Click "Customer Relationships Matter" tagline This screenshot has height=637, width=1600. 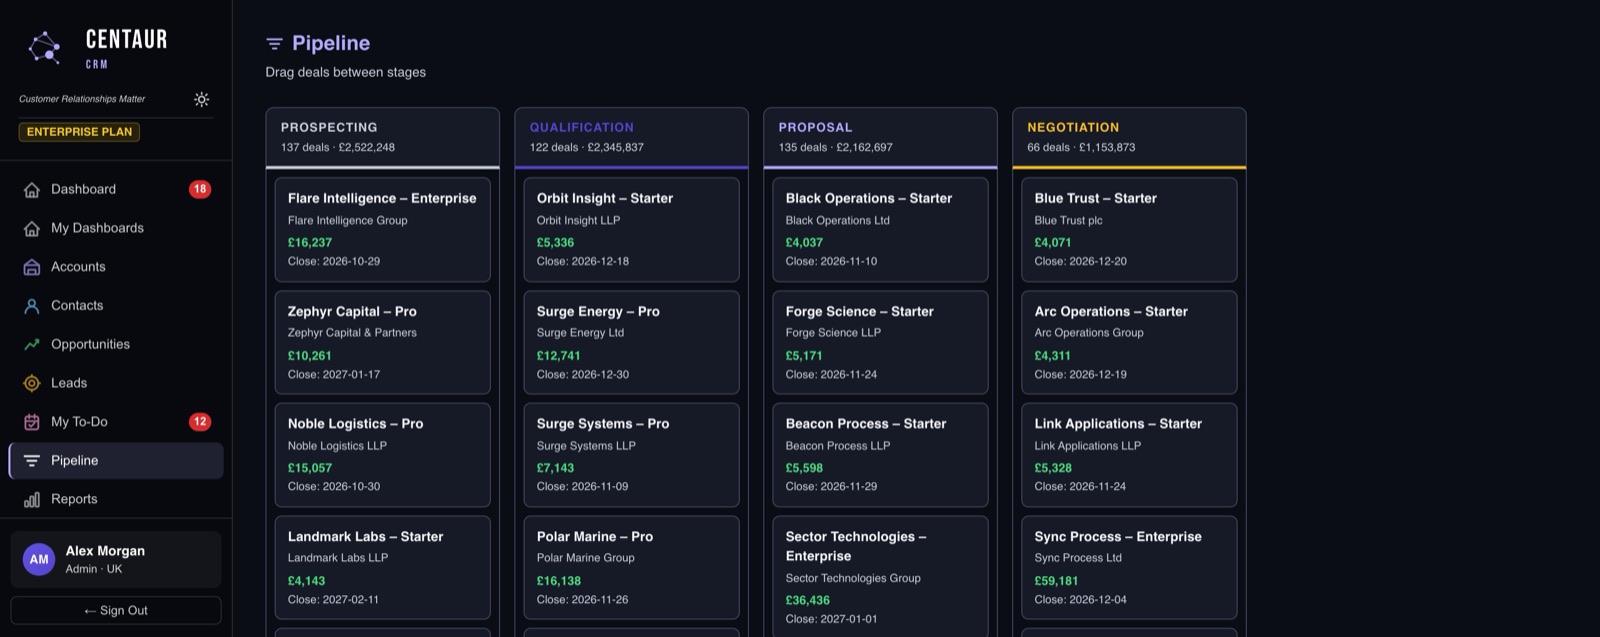coord(82,99)
